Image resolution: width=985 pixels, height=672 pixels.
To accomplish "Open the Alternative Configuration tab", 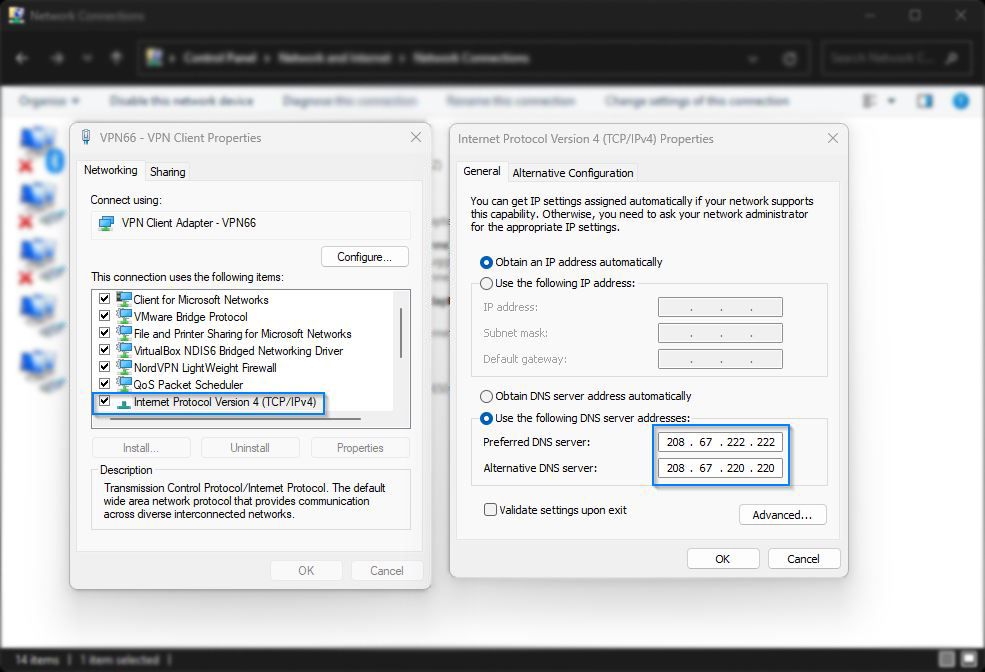I will pyautogui.click(x=572, y=172).
